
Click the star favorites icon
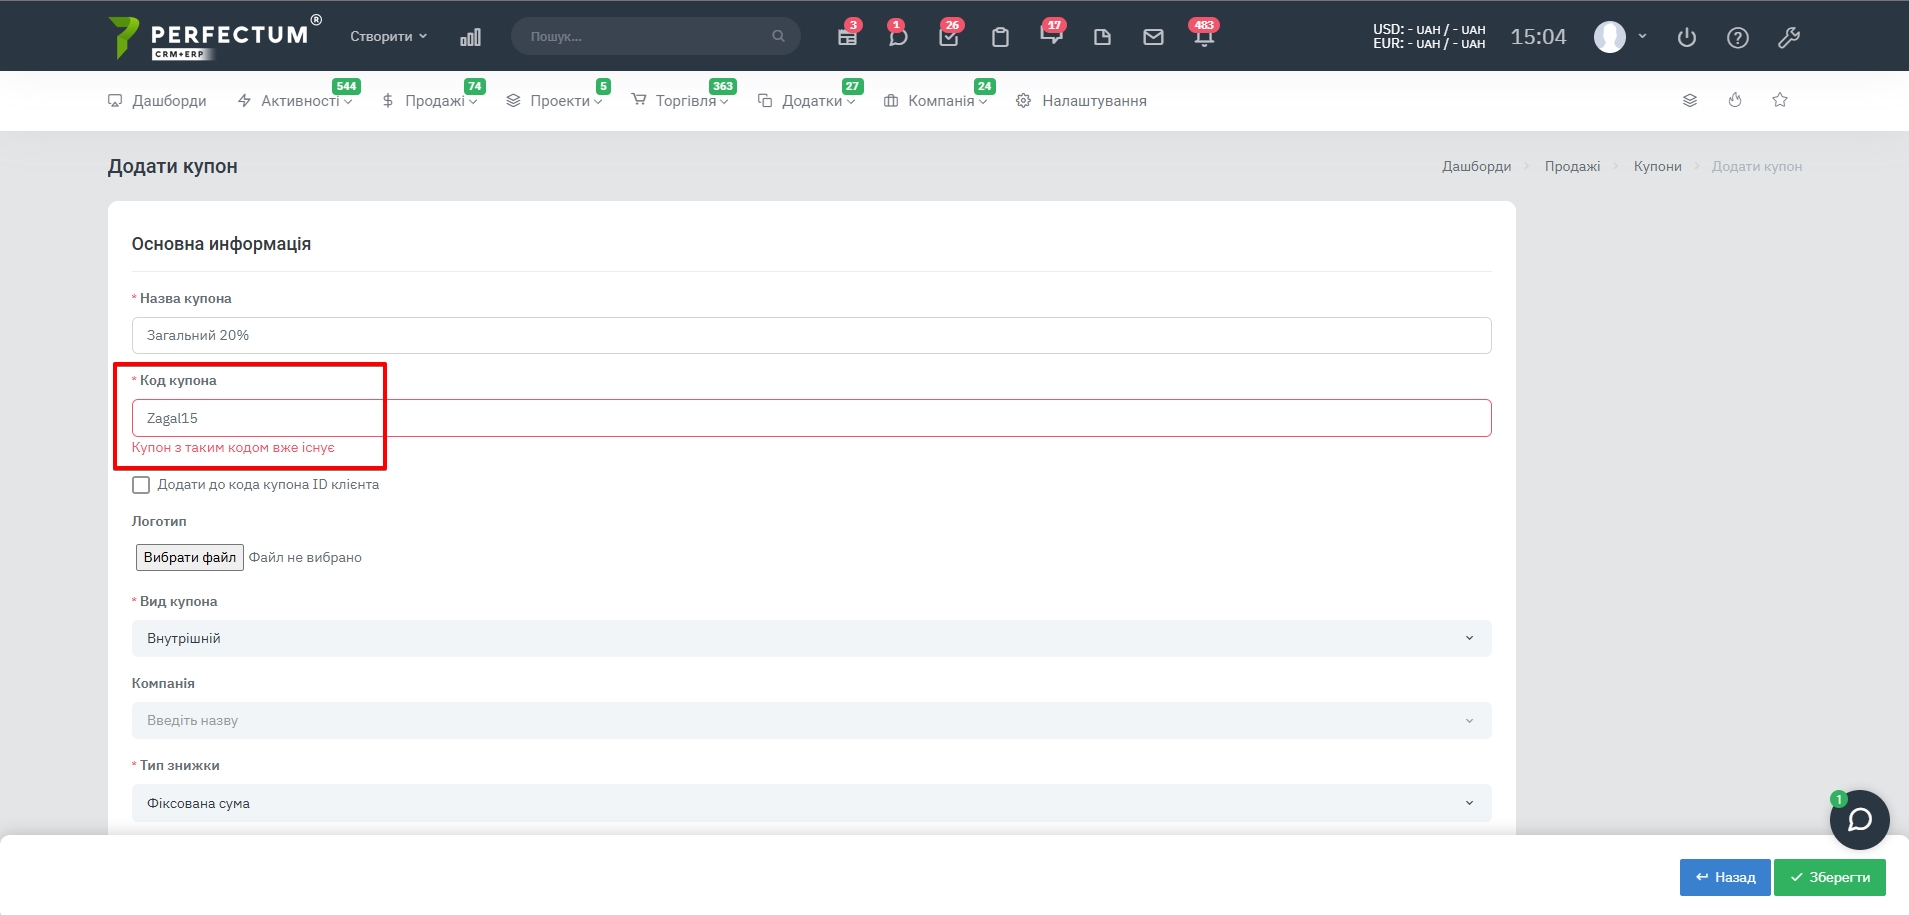(1779, 100)
